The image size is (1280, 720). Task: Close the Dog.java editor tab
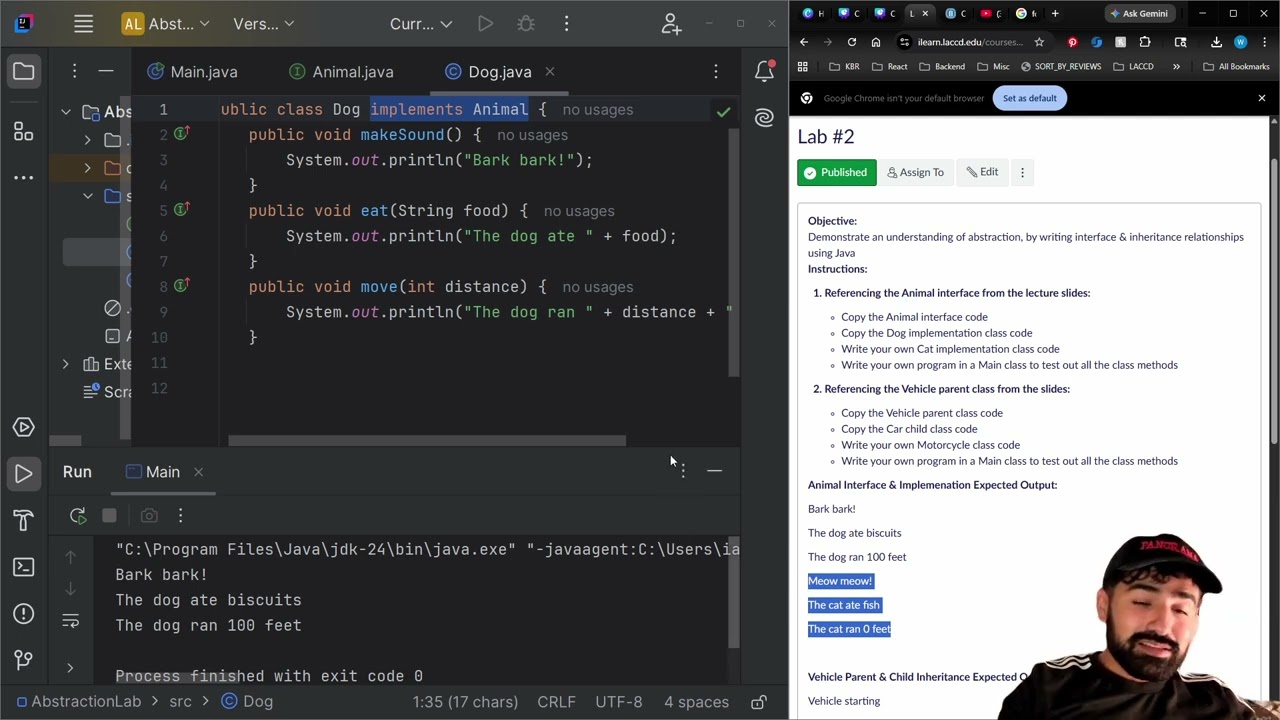[550, 72]
